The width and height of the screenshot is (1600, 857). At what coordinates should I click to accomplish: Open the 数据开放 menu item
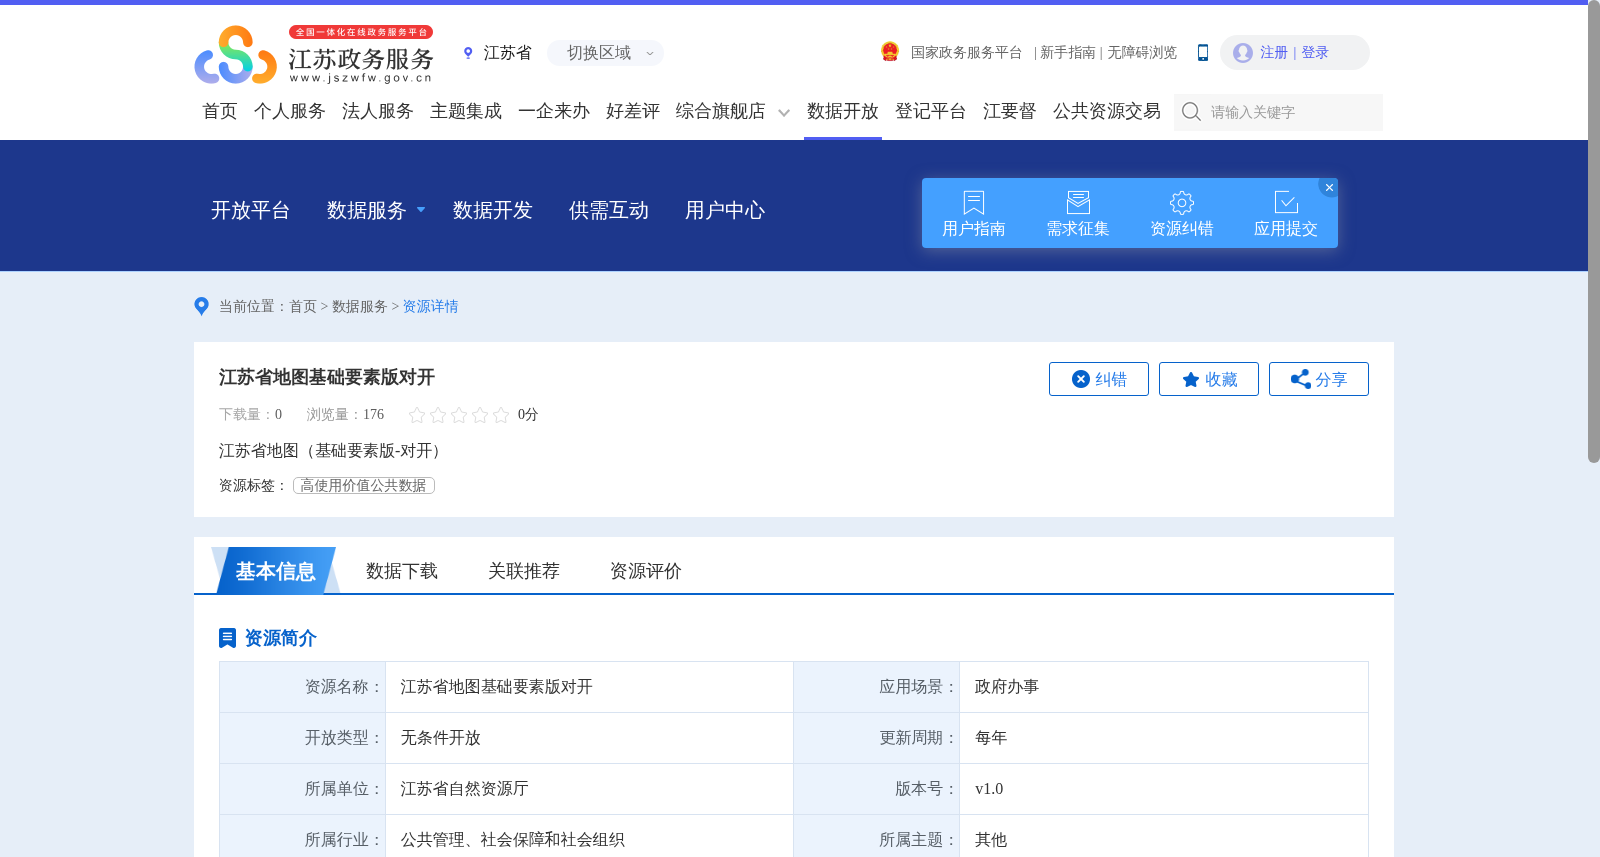[843, 111]
